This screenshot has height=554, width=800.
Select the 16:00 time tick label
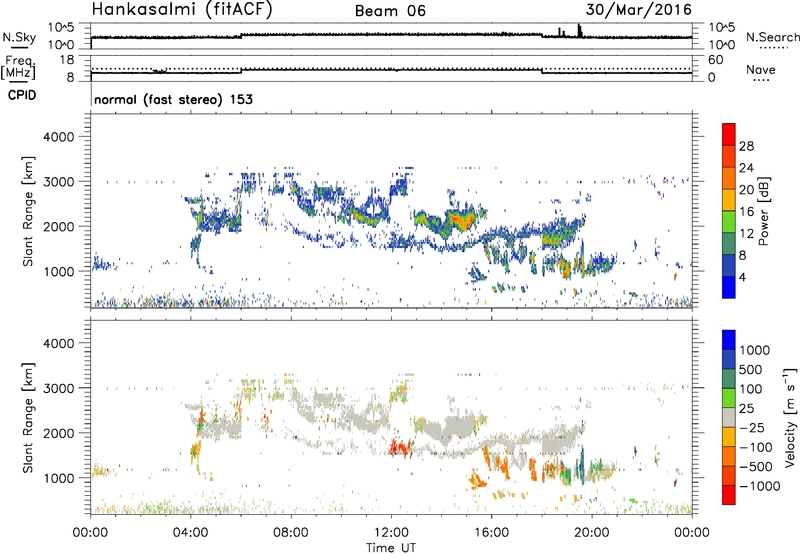click(491, 533)
